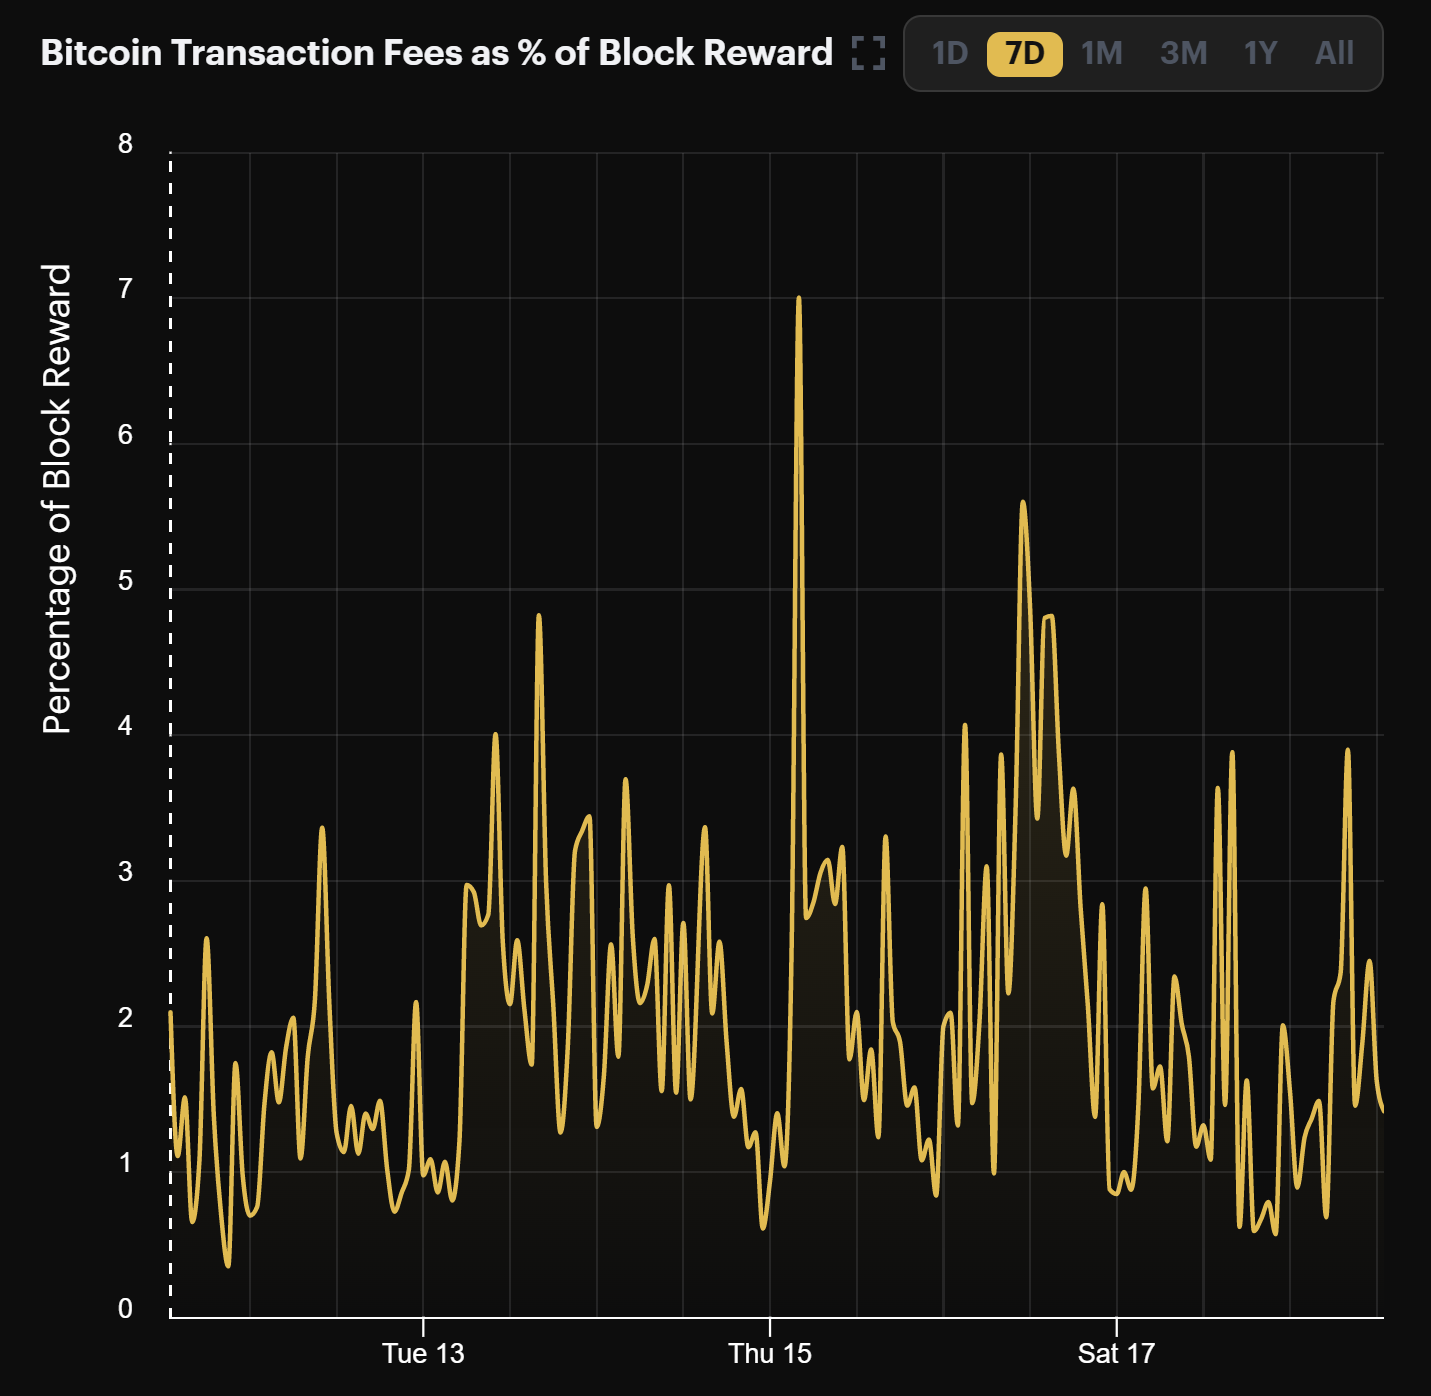
Task: Select the 1M range in the time selector
Action: pyautogui.click(x=1101, y=54)
